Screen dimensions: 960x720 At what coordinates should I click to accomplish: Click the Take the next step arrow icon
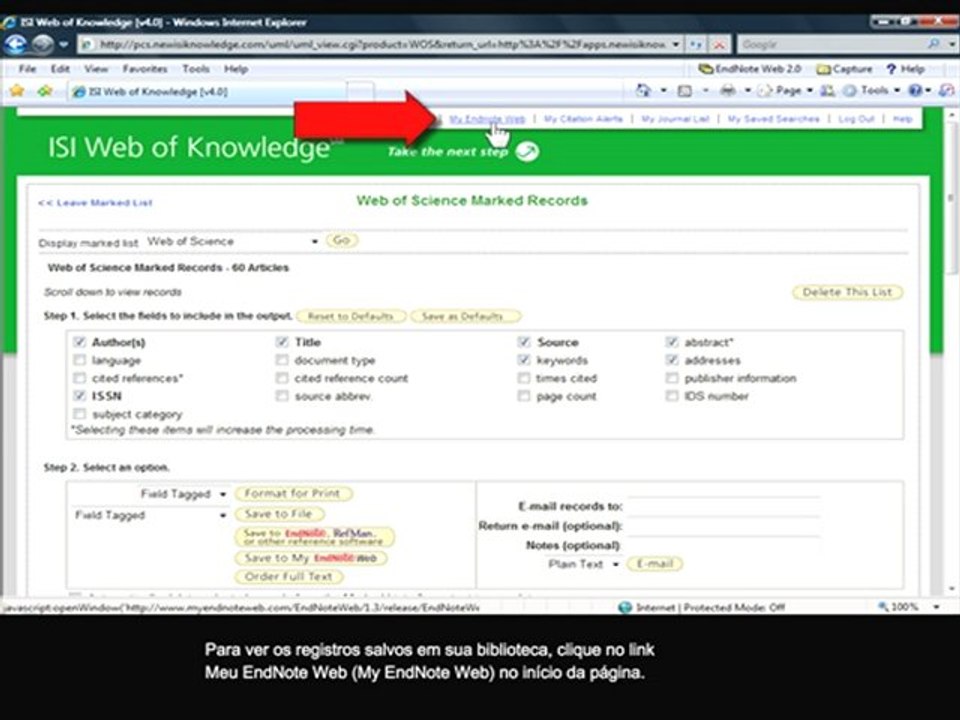pyautogui.click(x=527, y=151)
